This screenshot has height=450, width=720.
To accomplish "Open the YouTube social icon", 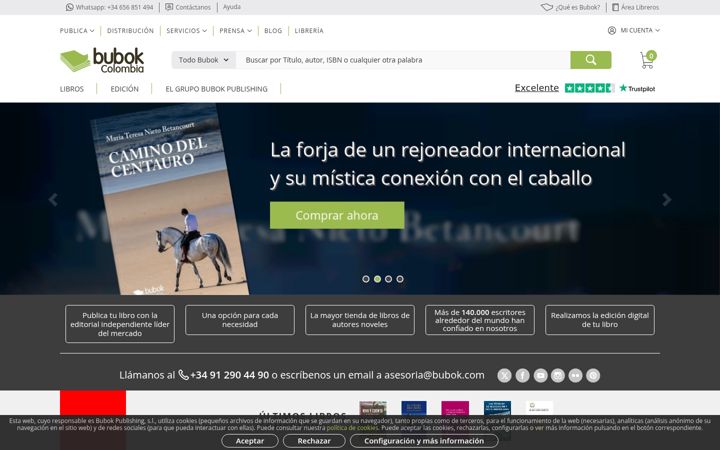I will [540, 376].
